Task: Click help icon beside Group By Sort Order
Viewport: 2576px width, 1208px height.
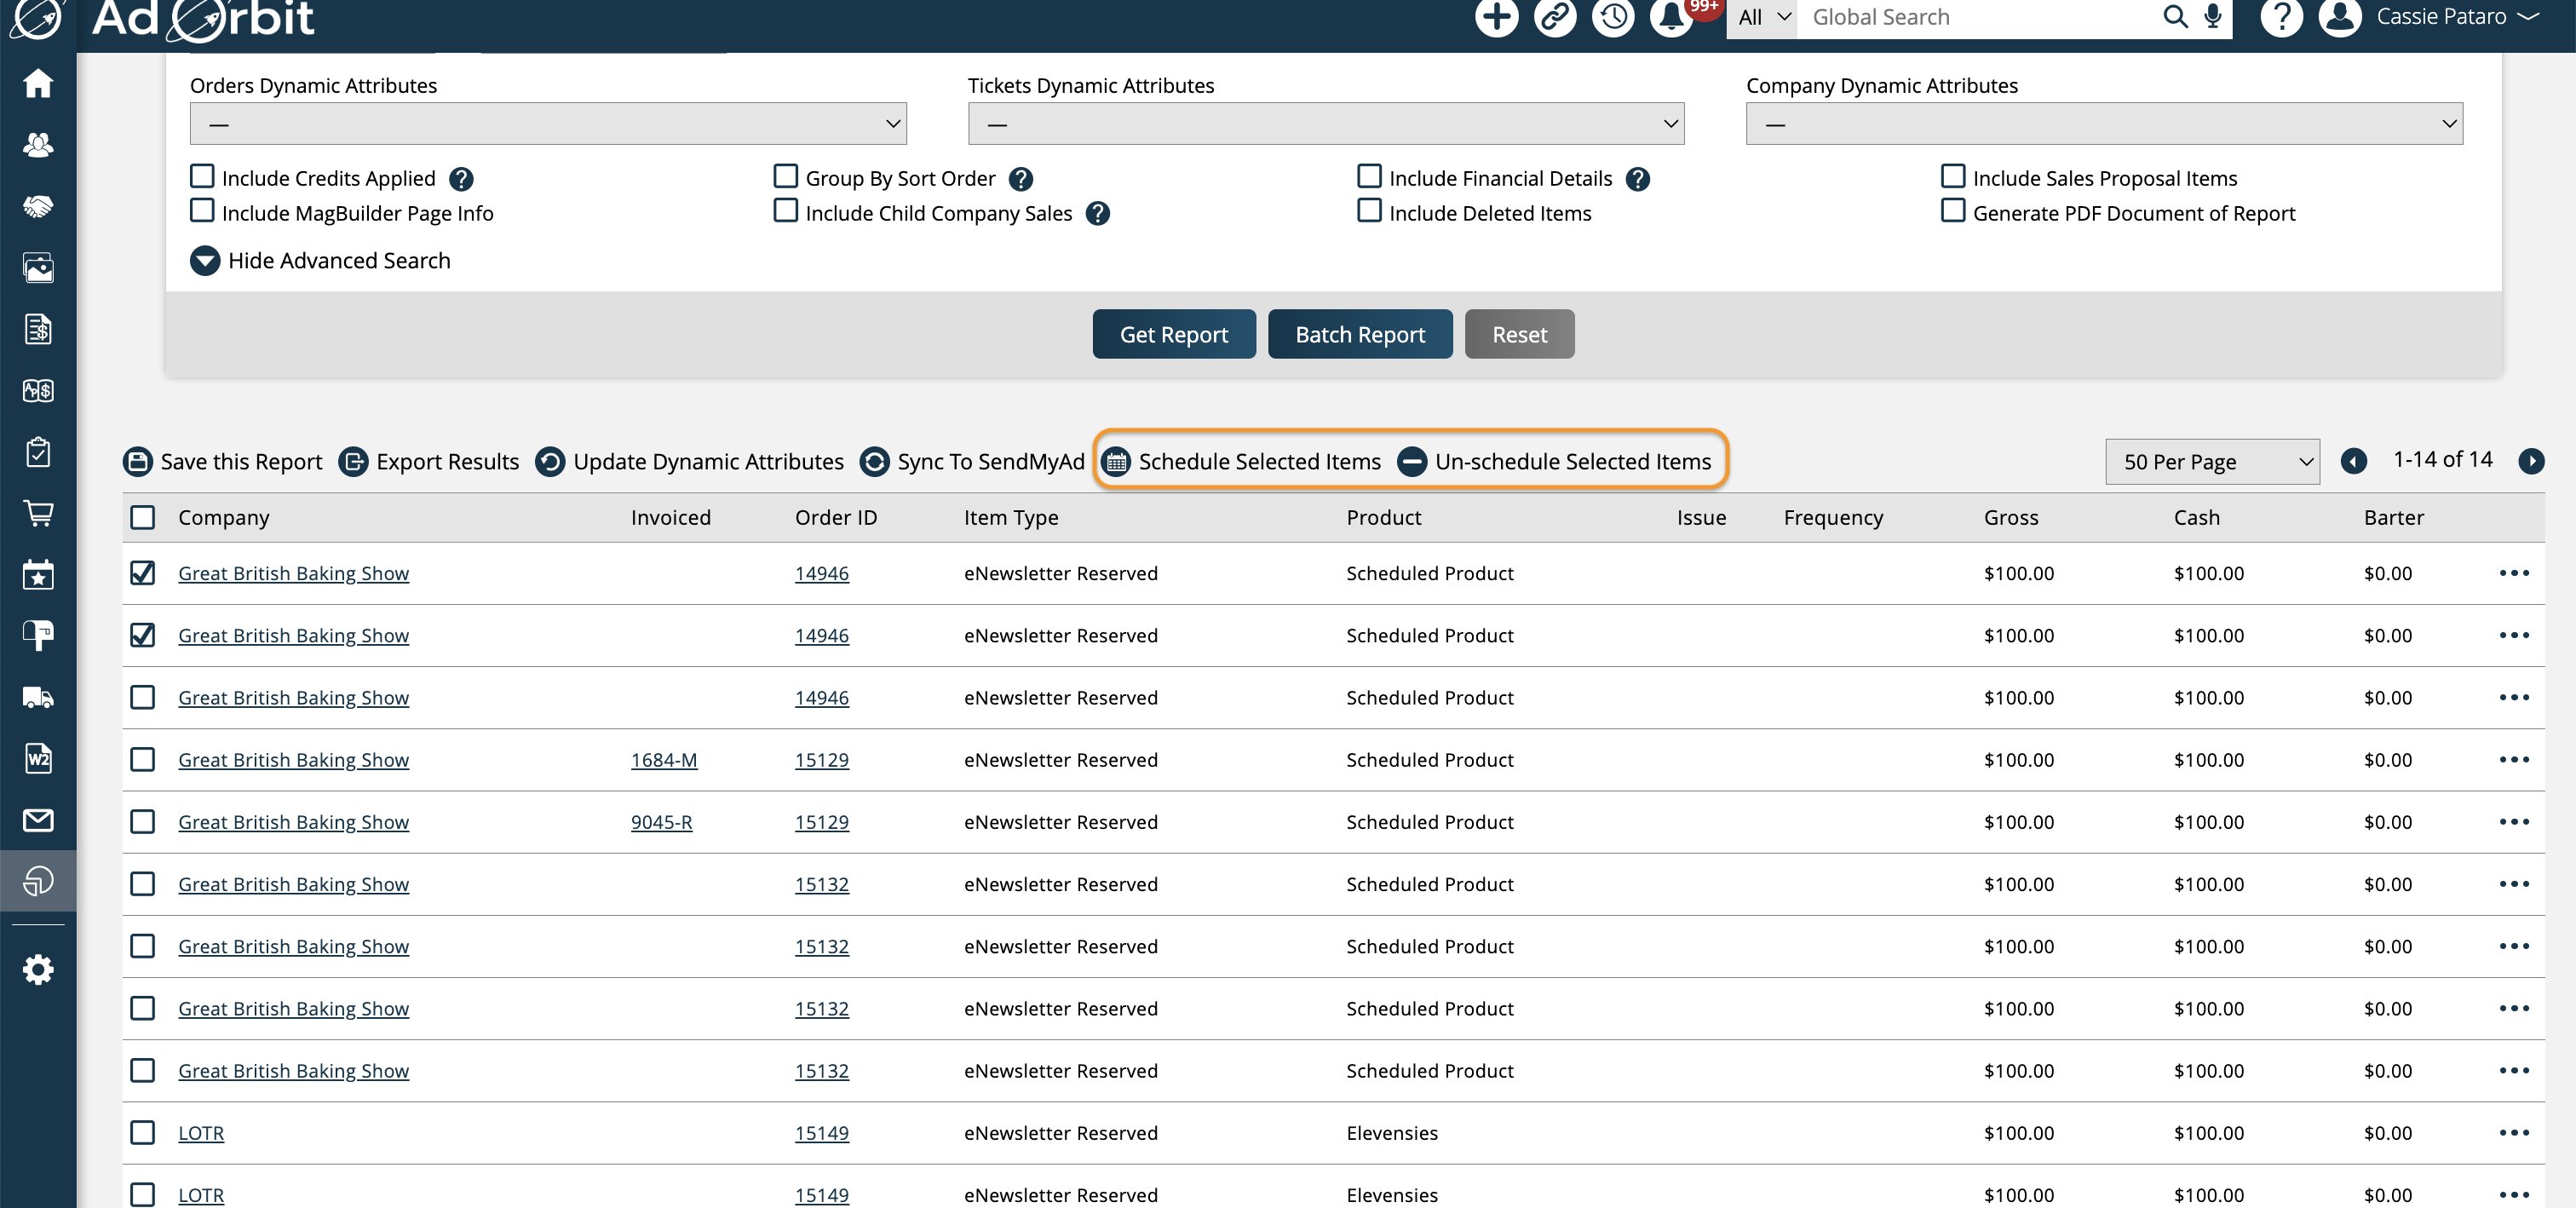Action: pyautogui.click(x=1020, y=179)
